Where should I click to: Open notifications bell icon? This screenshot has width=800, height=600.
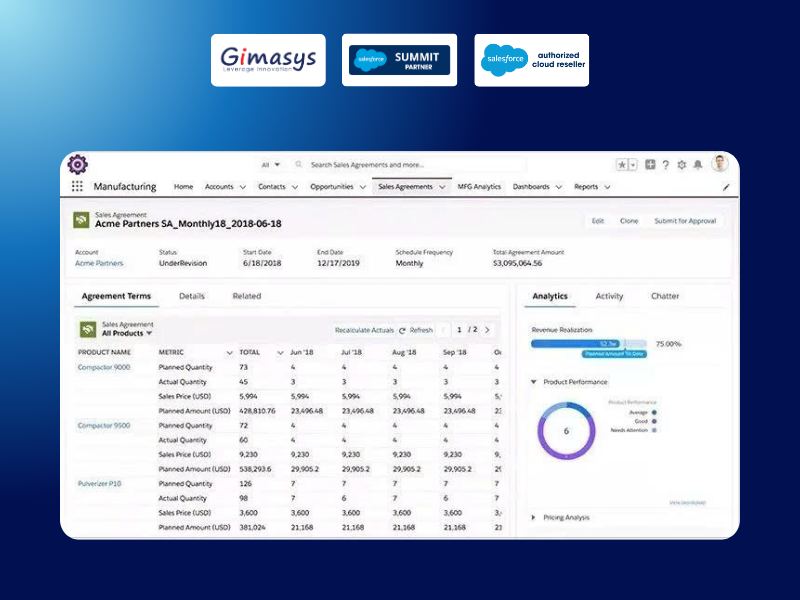[698, 164]
